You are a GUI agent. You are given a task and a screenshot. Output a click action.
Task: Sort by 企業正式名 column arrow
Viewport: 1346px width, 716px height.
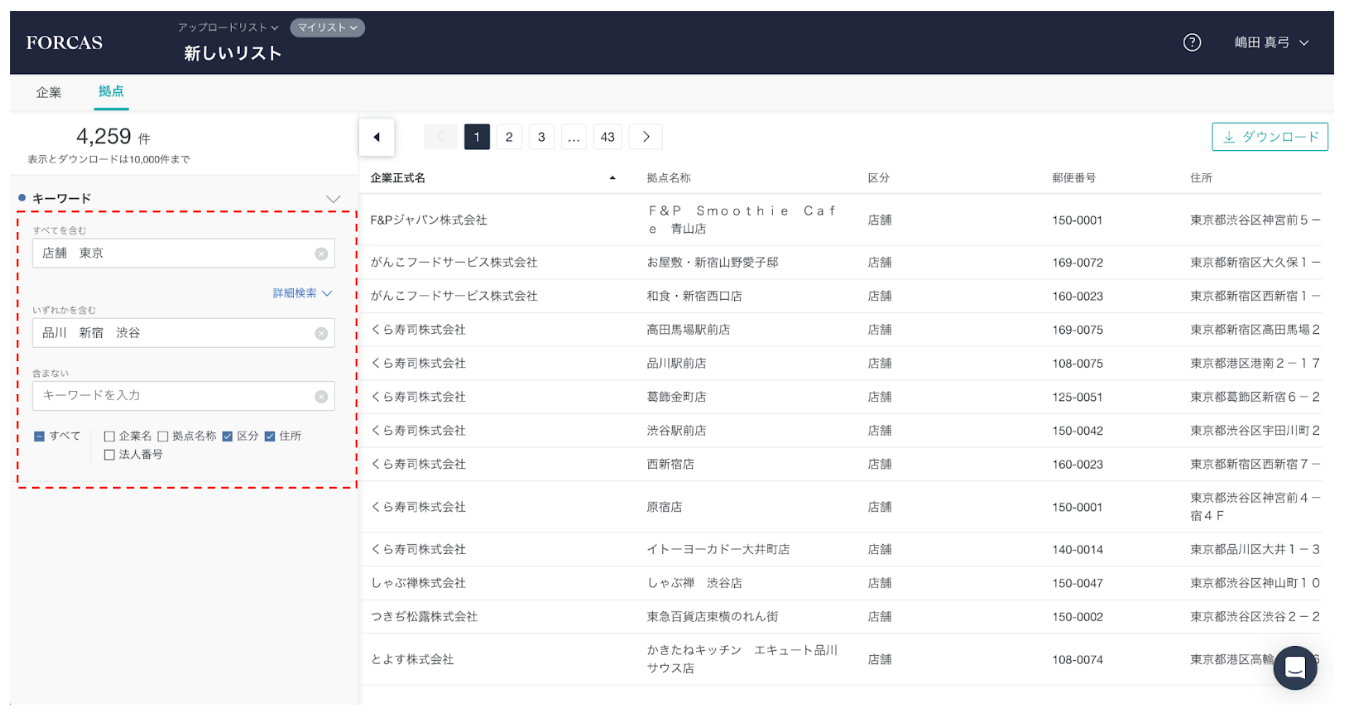(612, 178)
